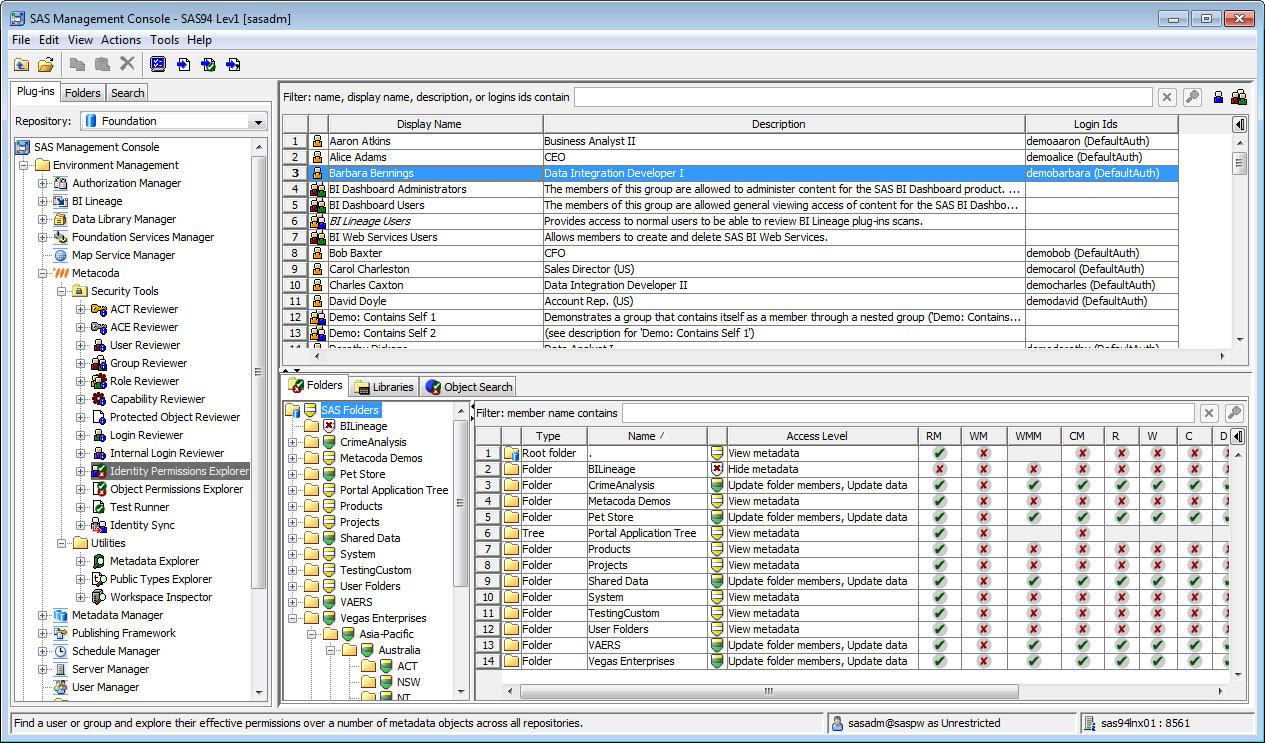Open the Internal Login Reviewer icon
The width and height of the screenshot is (1265, 743).
click(x=99, y=453)
